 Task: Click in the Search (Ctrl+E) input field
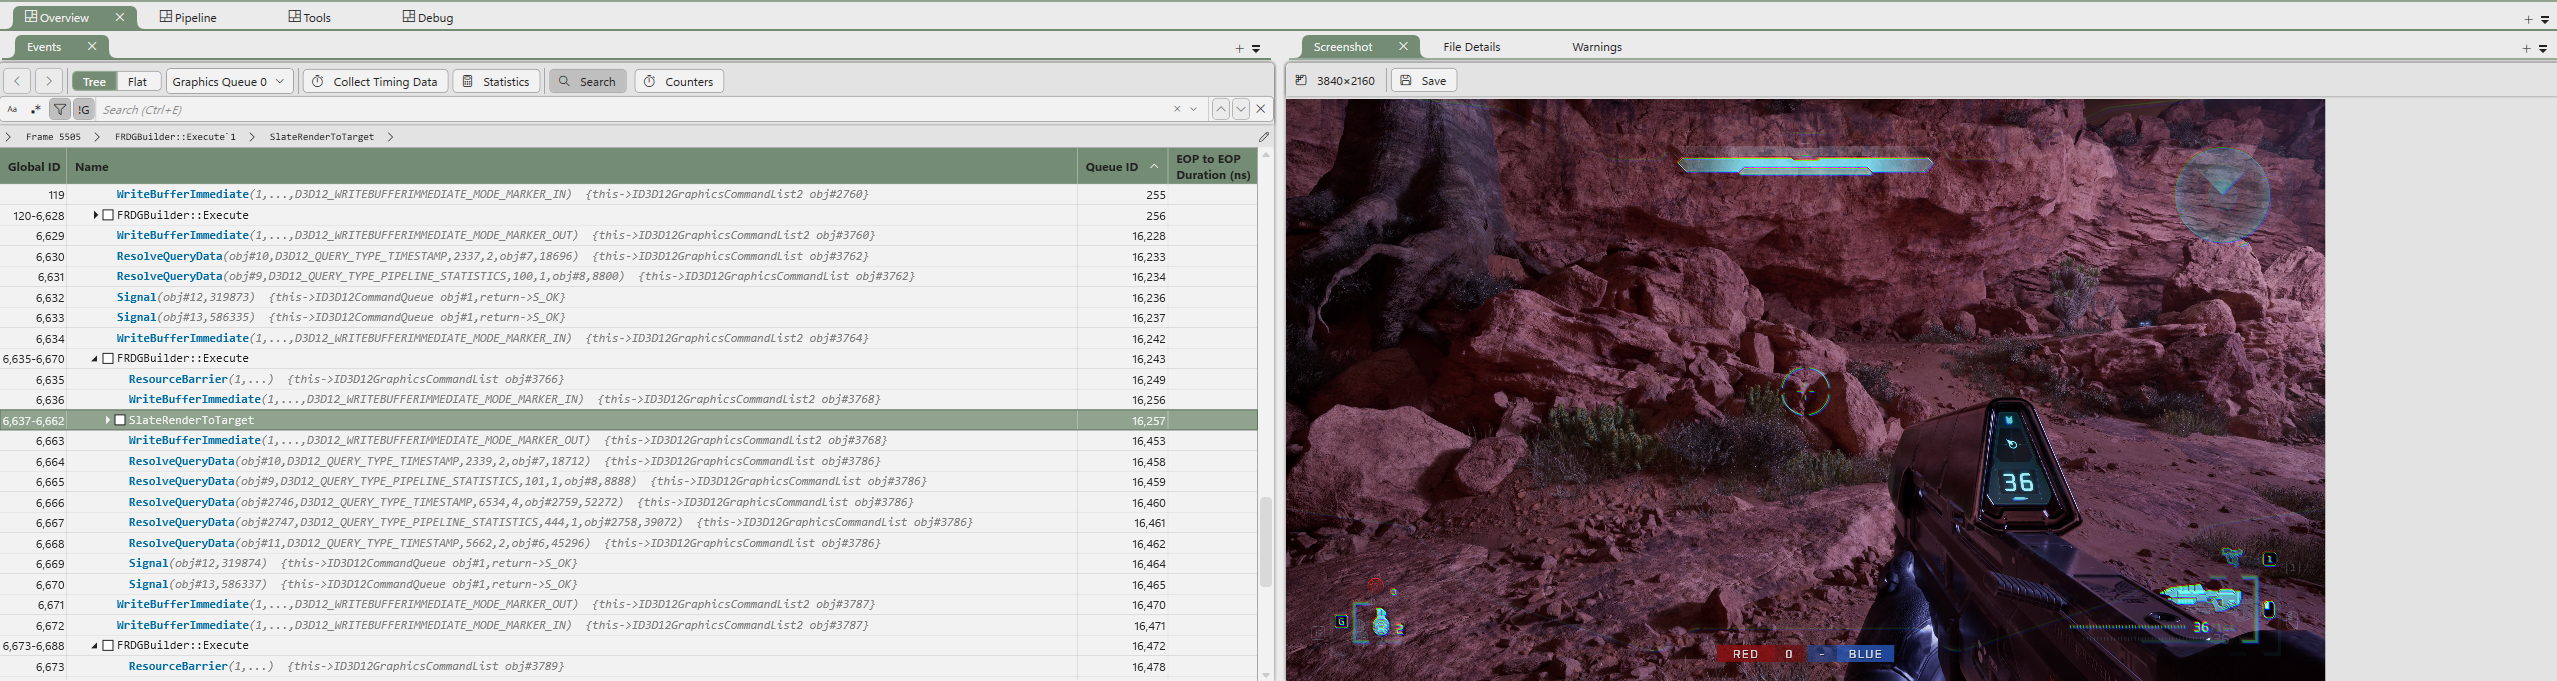click(x=632, y=109)
